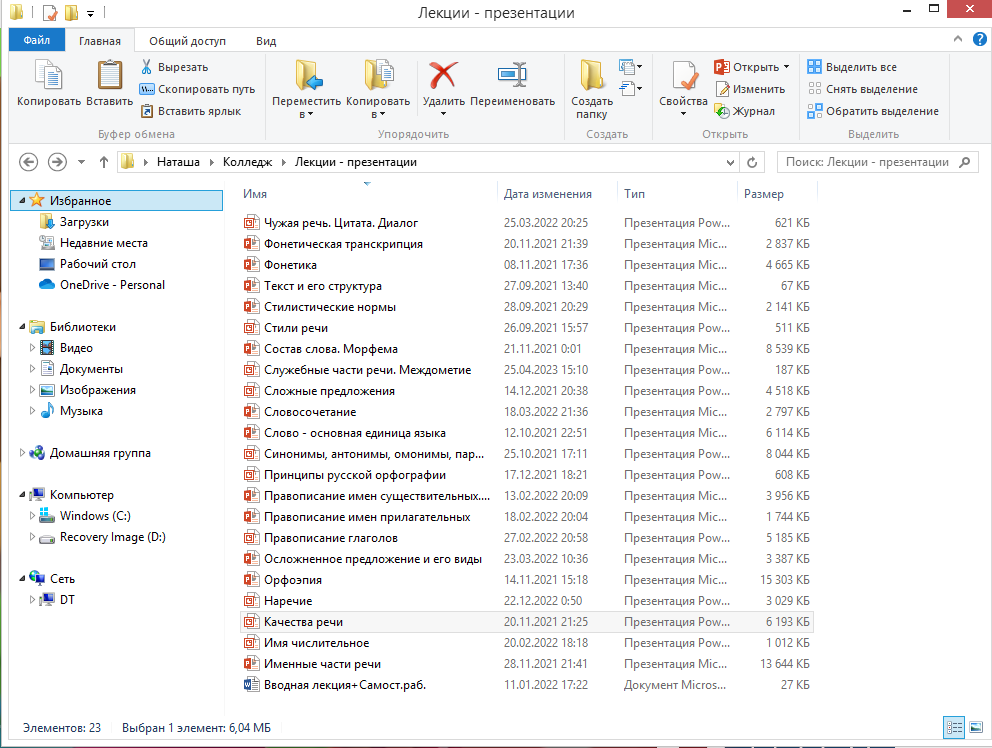Click the Paste (Вставить) clipboard icon
The width and height of the screenshot is (992, 748).
(x=109, y=76)
